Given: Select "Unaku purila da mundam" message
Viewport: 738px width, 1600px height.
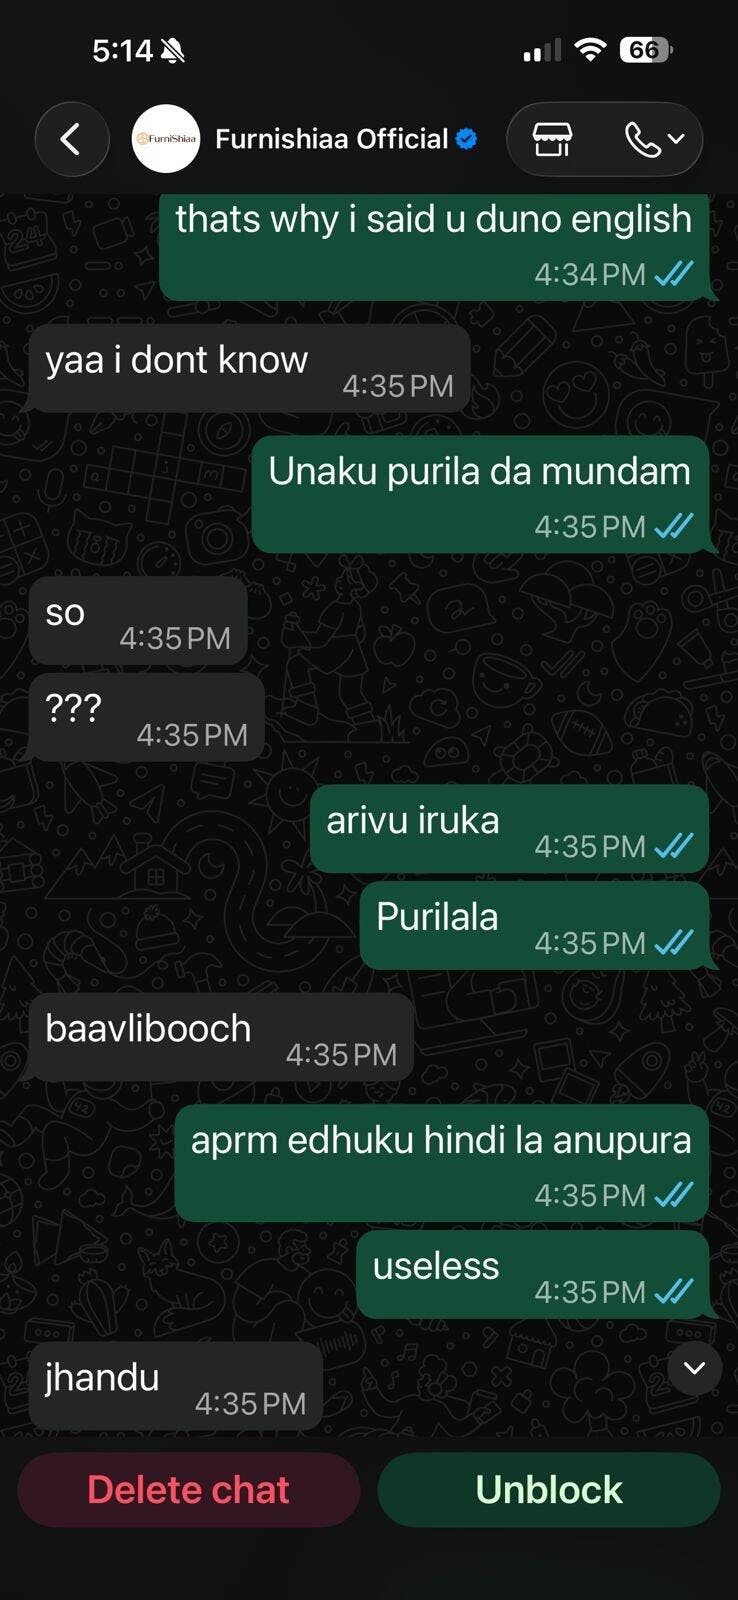Looking at the screenshot, I should [x=480, y=494].
